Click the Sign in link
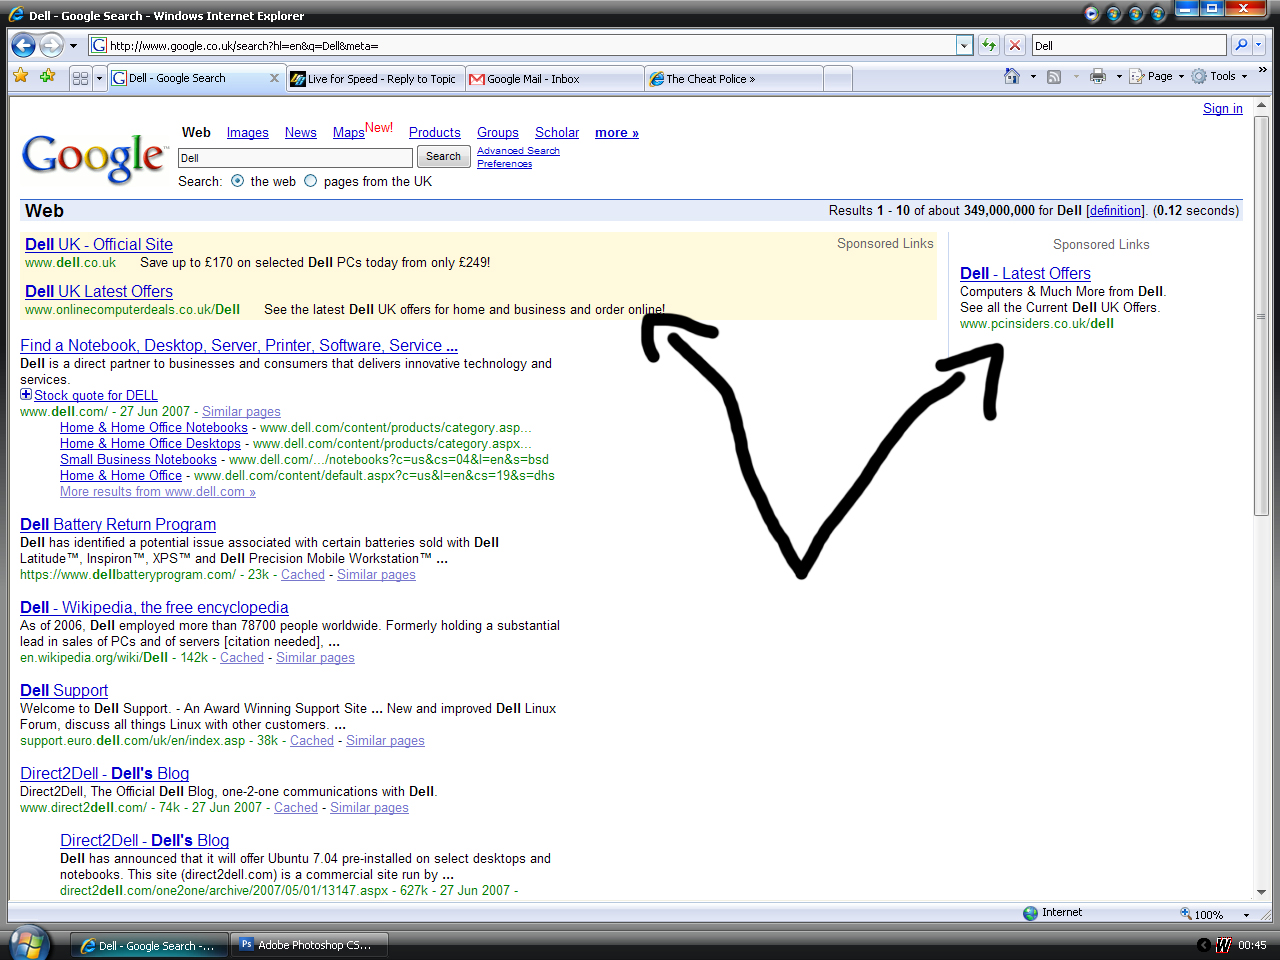This screenshot has width=1280, height=960. pos(1223,109)
